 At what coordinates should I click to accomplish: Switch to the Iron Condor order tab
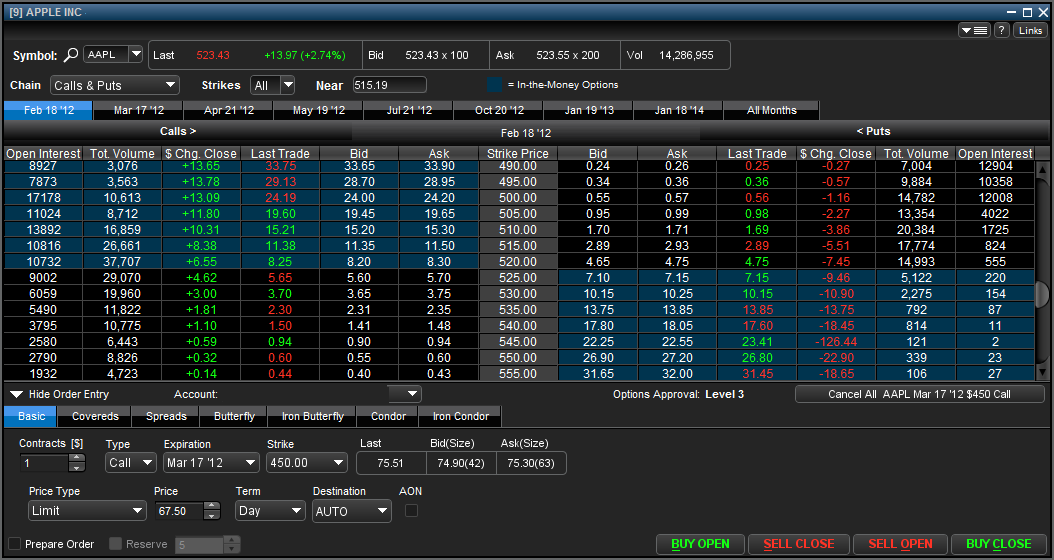pyautogui.click(x=460, y=416)
